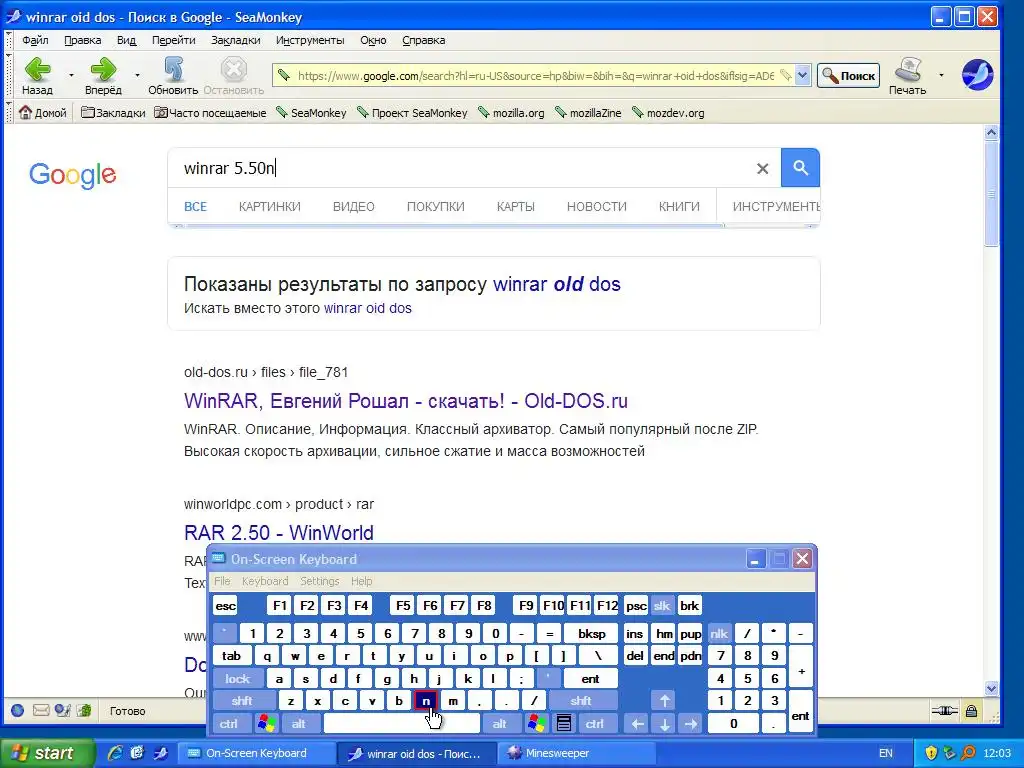This screenshot has width=1024, height=768.
Task: Open the Mail envelope icon in status bar
Action: coord(40,711)
